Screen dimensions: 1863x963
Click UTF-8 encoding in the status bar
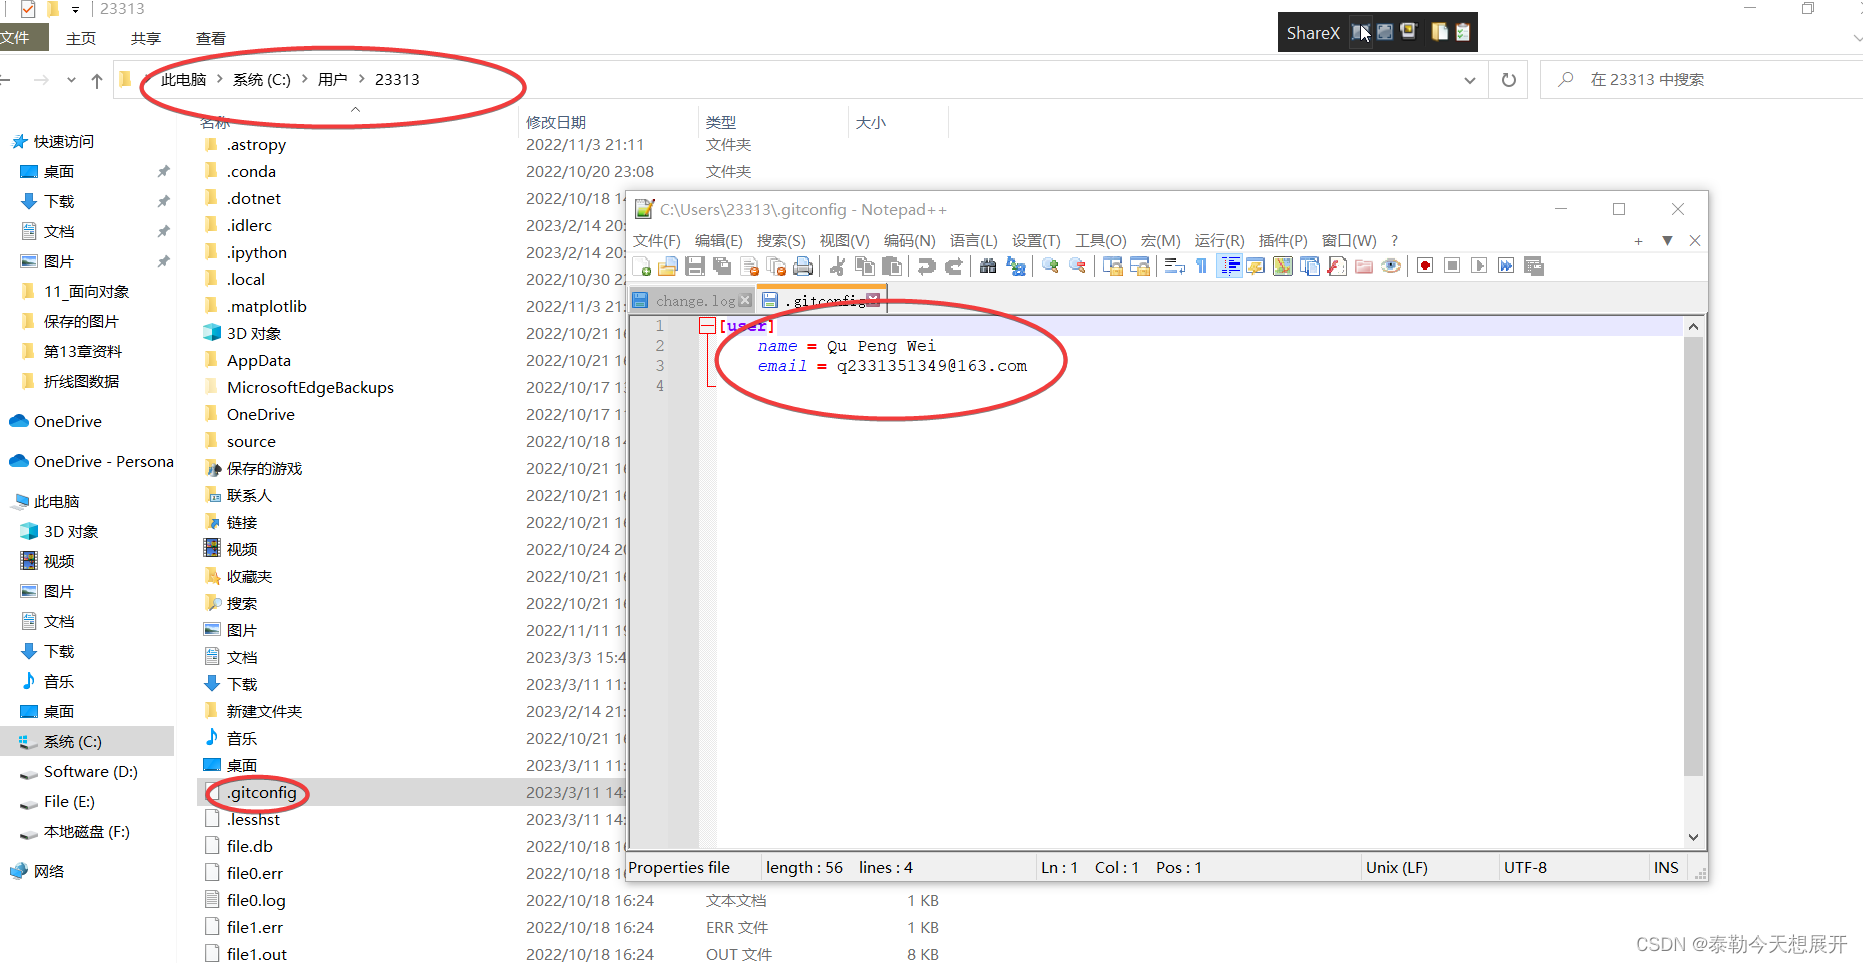pos(1525,867)
